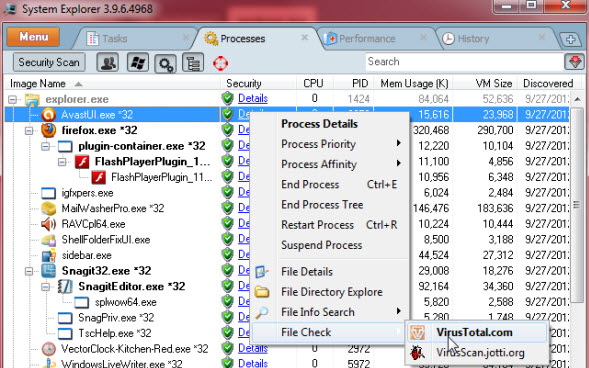Select the splwow64.exe process
The width and height of the screenshot is (589, 368).
click(x=125, y=302)
